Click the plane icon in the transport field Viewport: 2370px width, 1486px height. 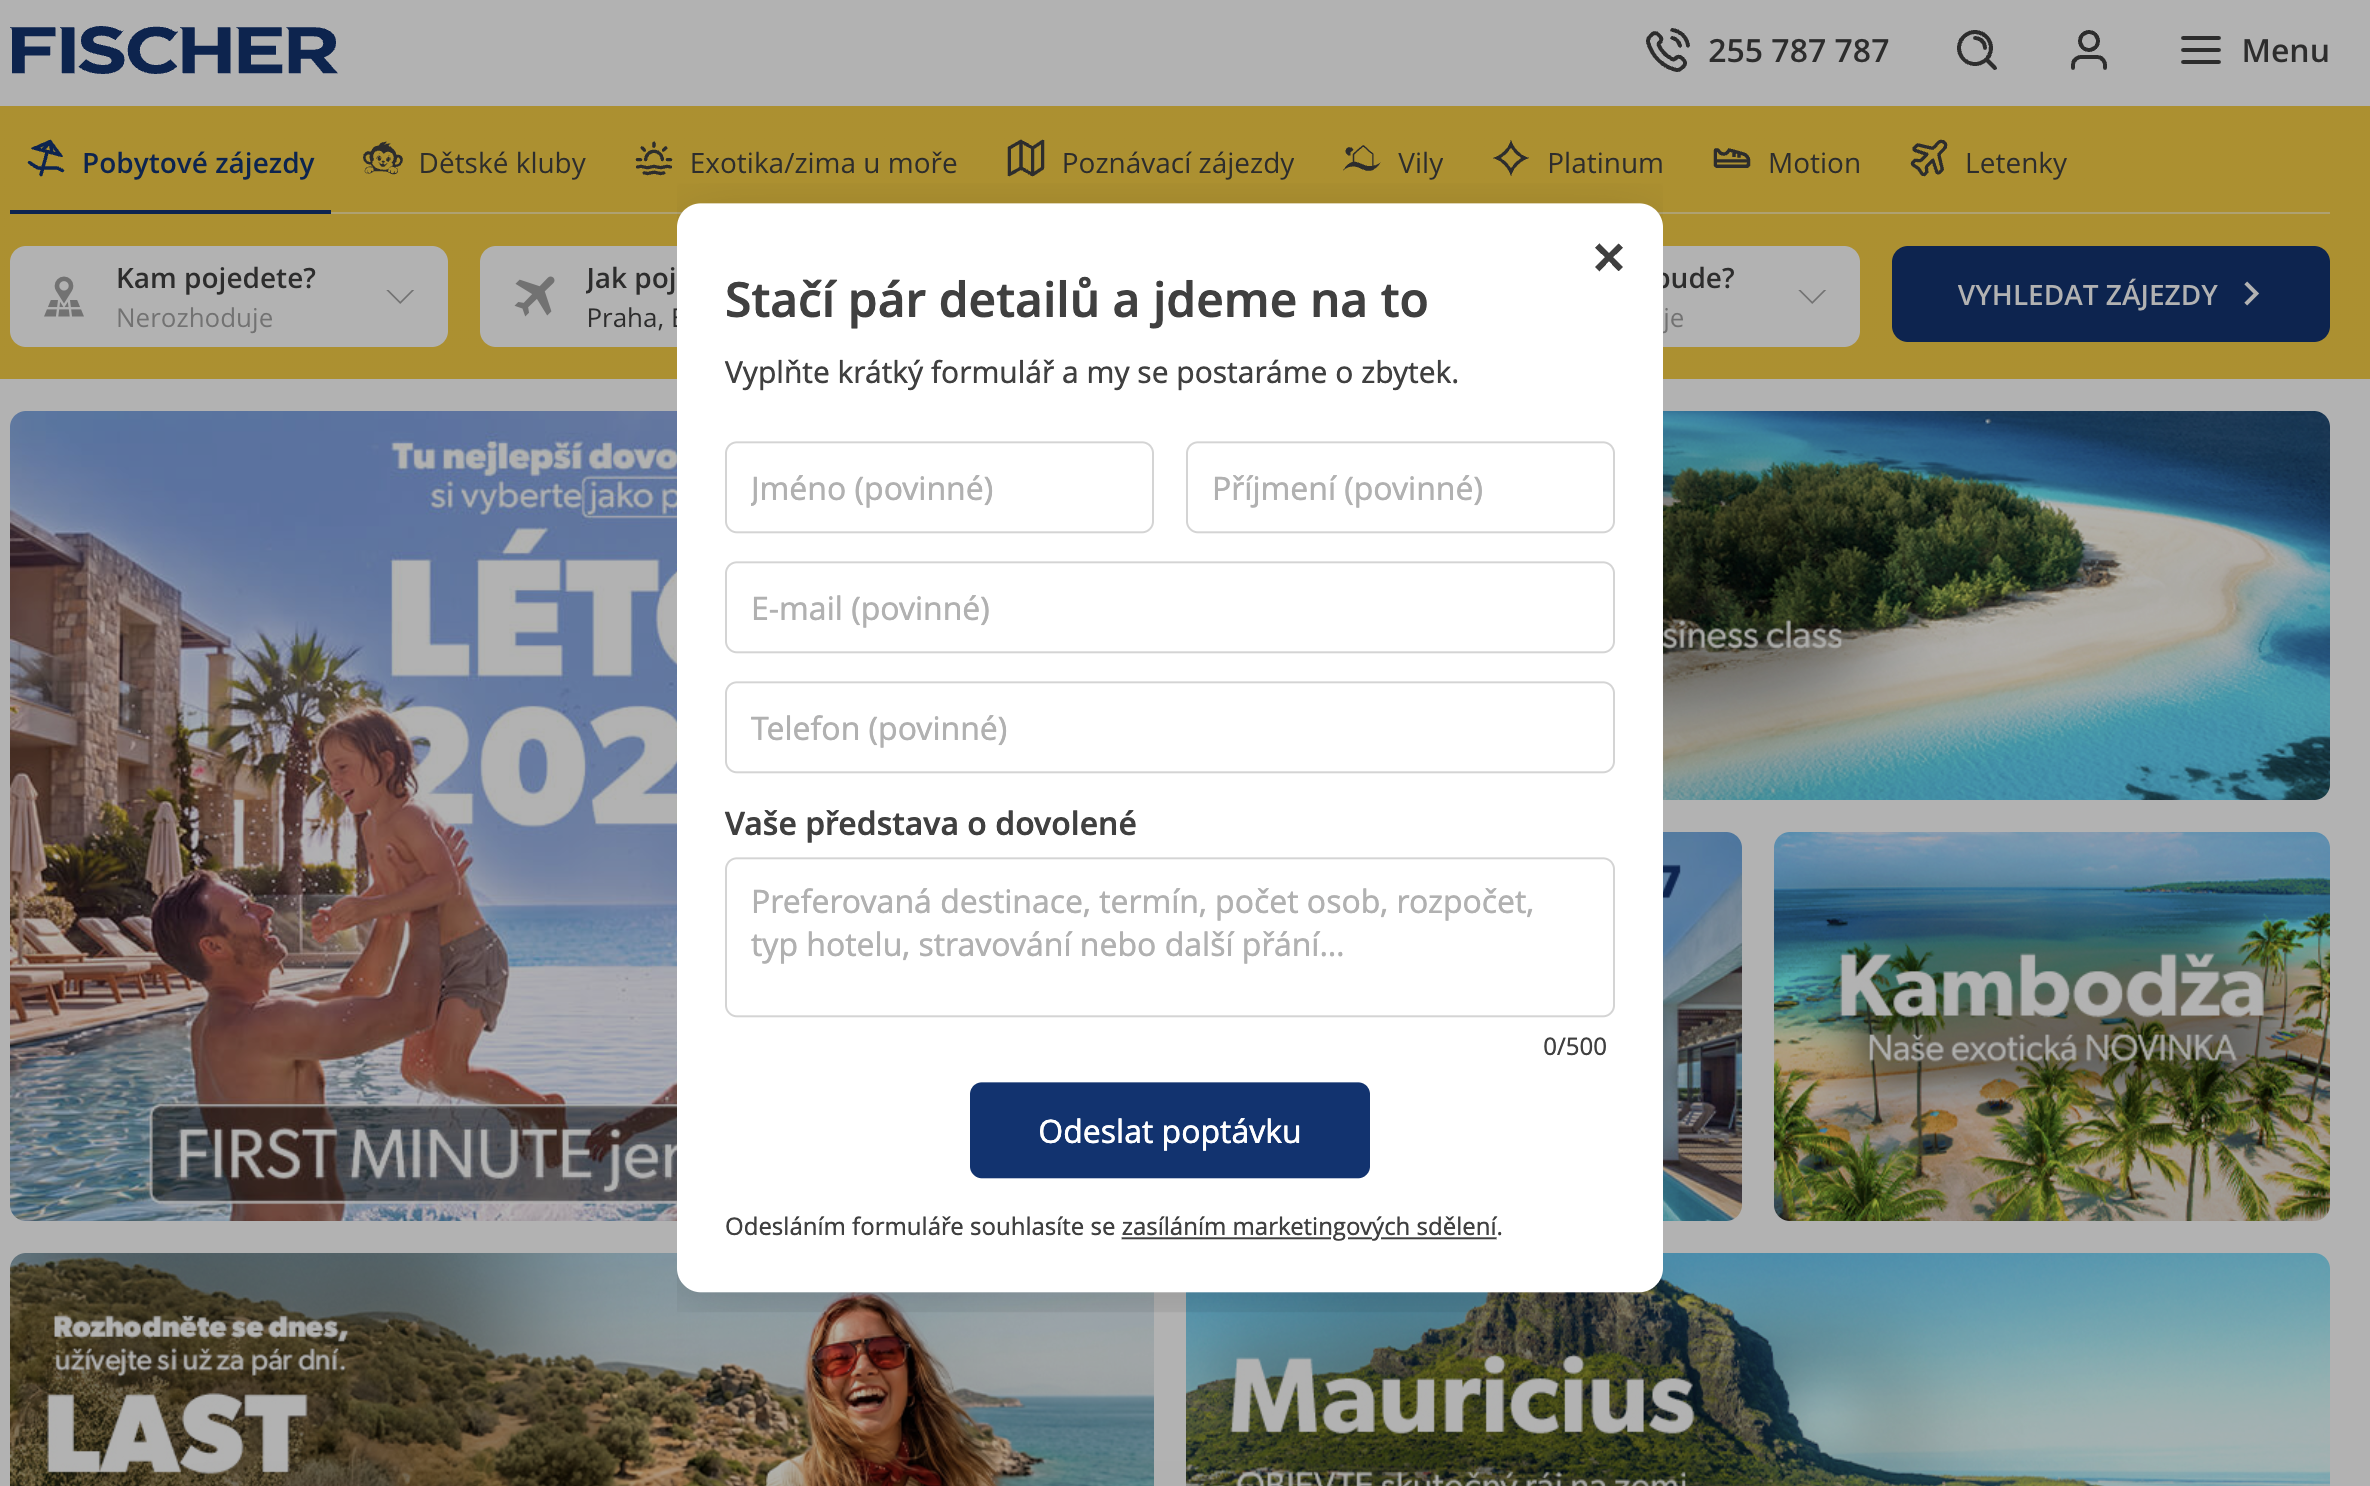coord(534,296)
